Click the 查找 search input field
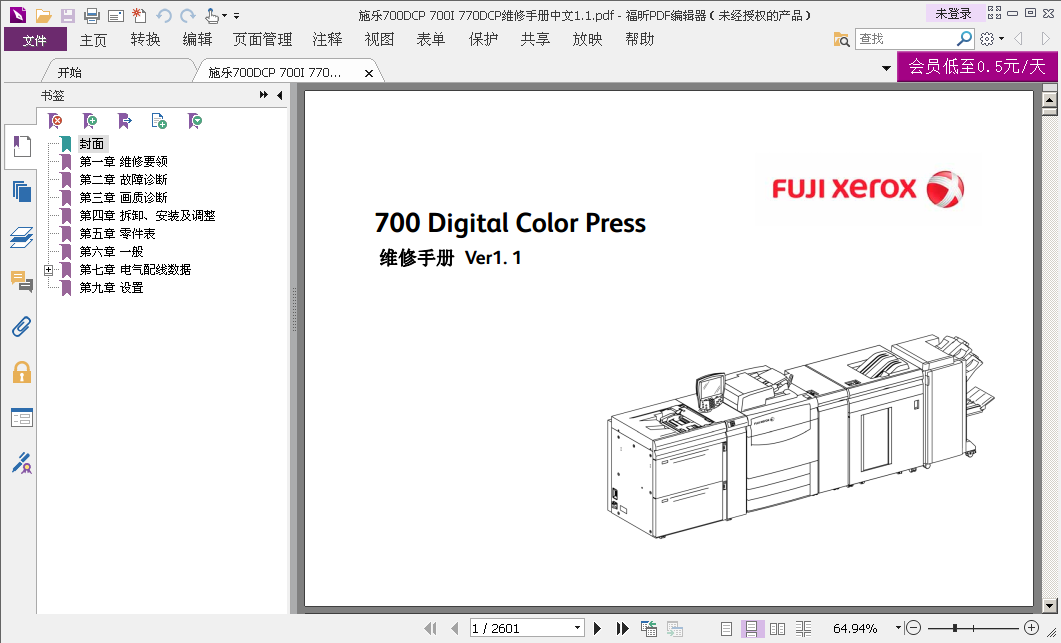1061x643 pixels. click(906, 39)
